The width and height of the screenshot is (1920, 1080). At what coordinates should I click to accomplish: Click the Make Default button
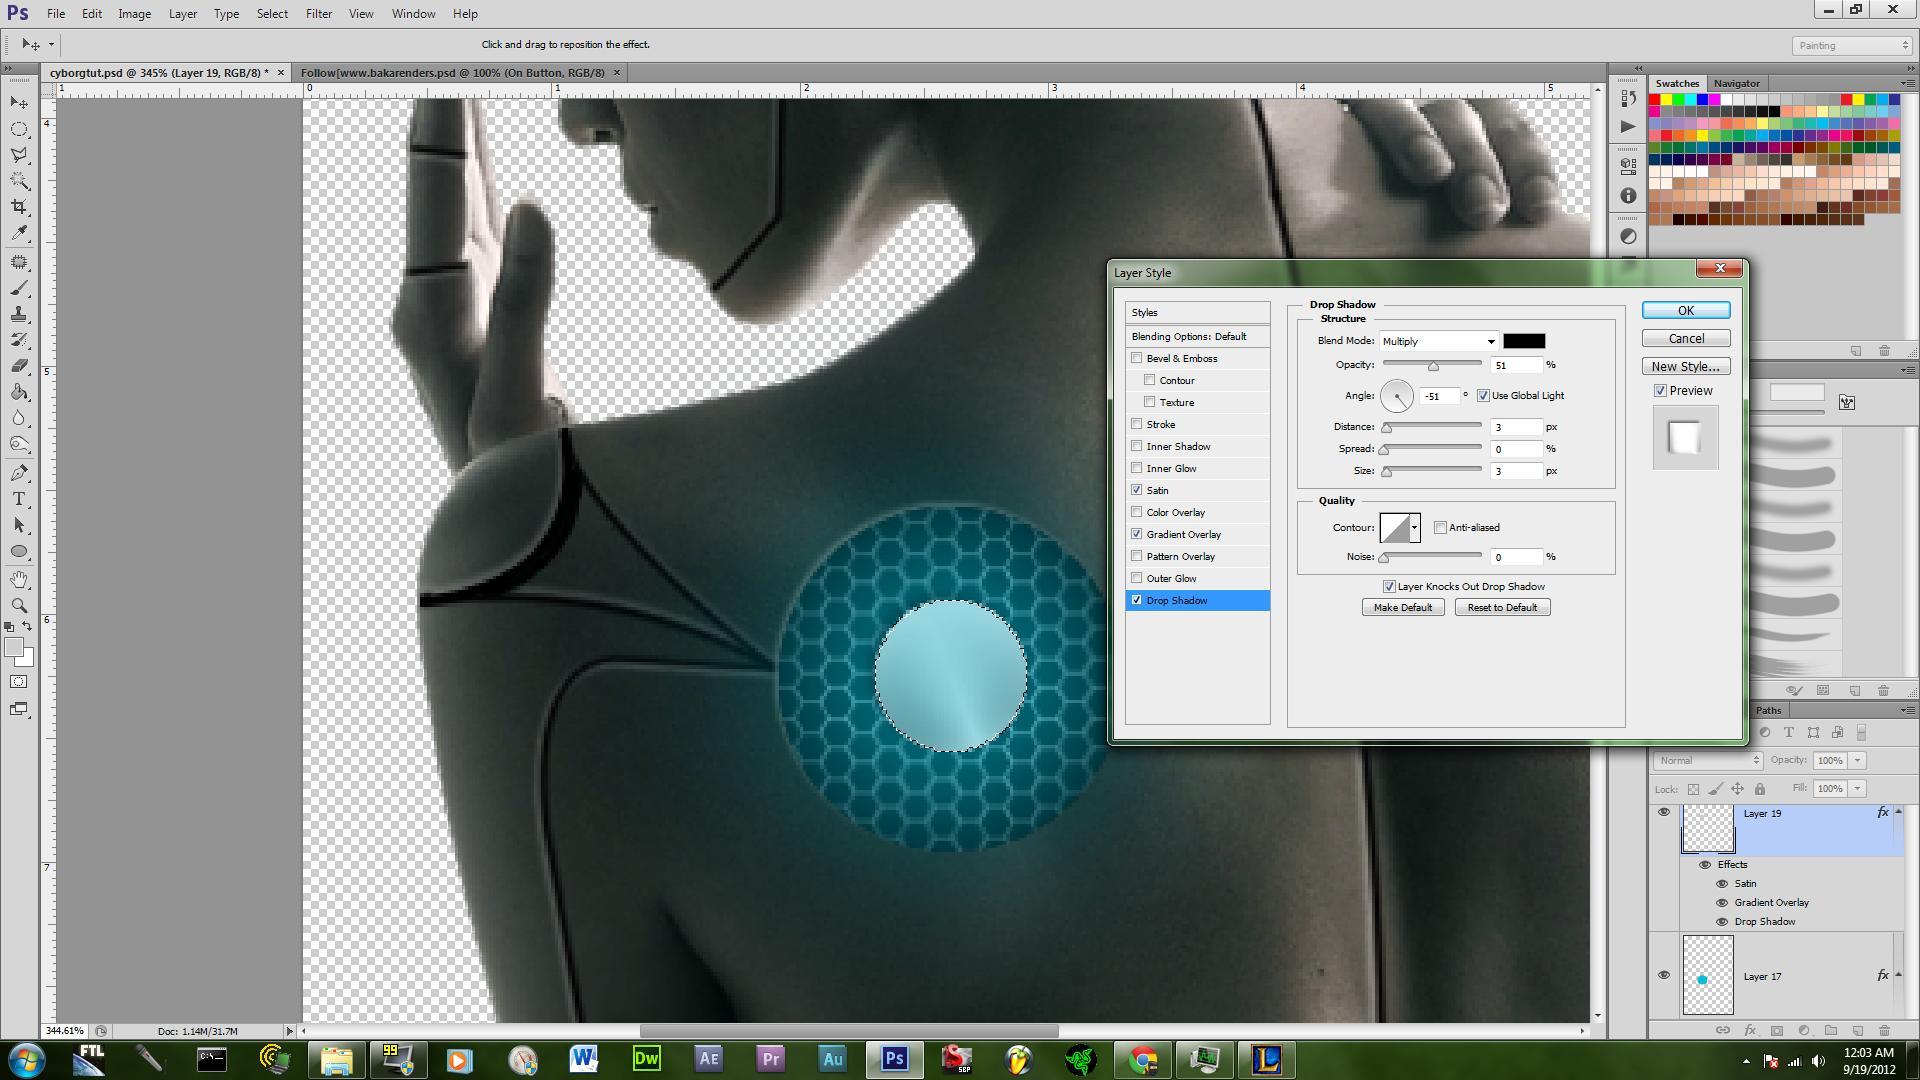point(1403,607)
